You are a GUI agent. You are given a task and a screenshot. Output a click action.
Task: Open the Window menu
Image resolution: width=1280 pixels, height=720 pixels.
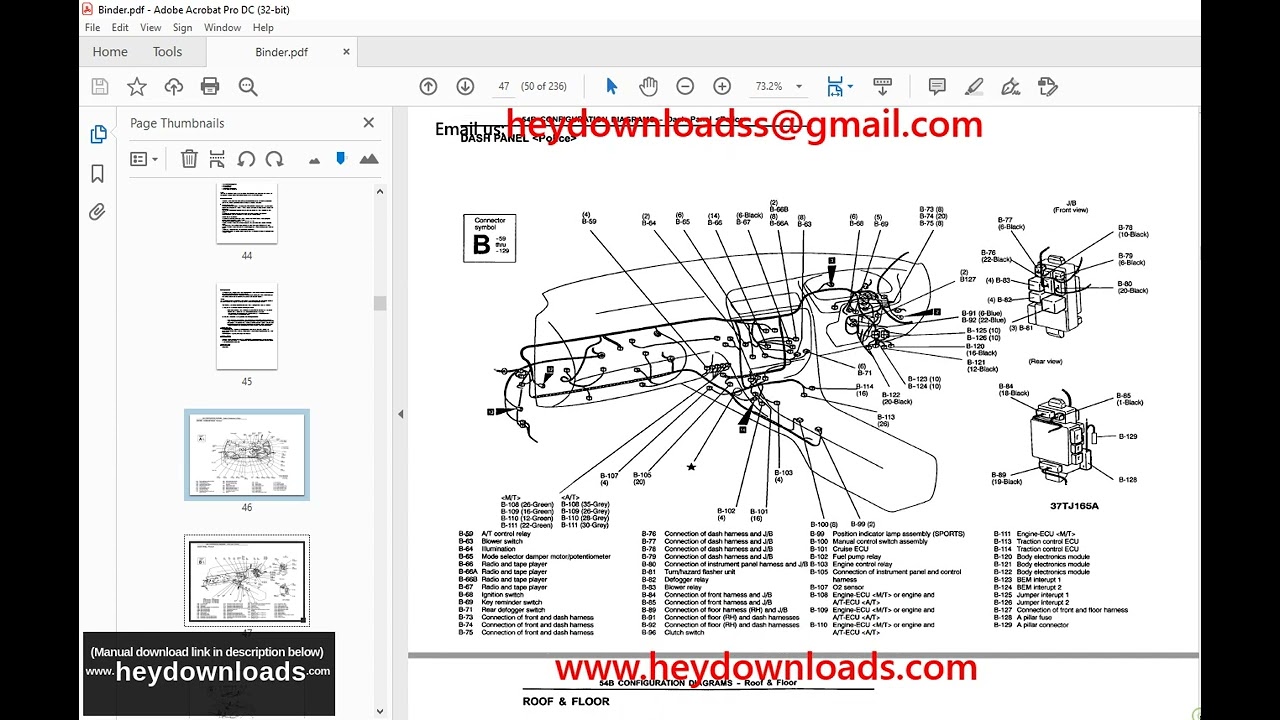tap(222, 28)
